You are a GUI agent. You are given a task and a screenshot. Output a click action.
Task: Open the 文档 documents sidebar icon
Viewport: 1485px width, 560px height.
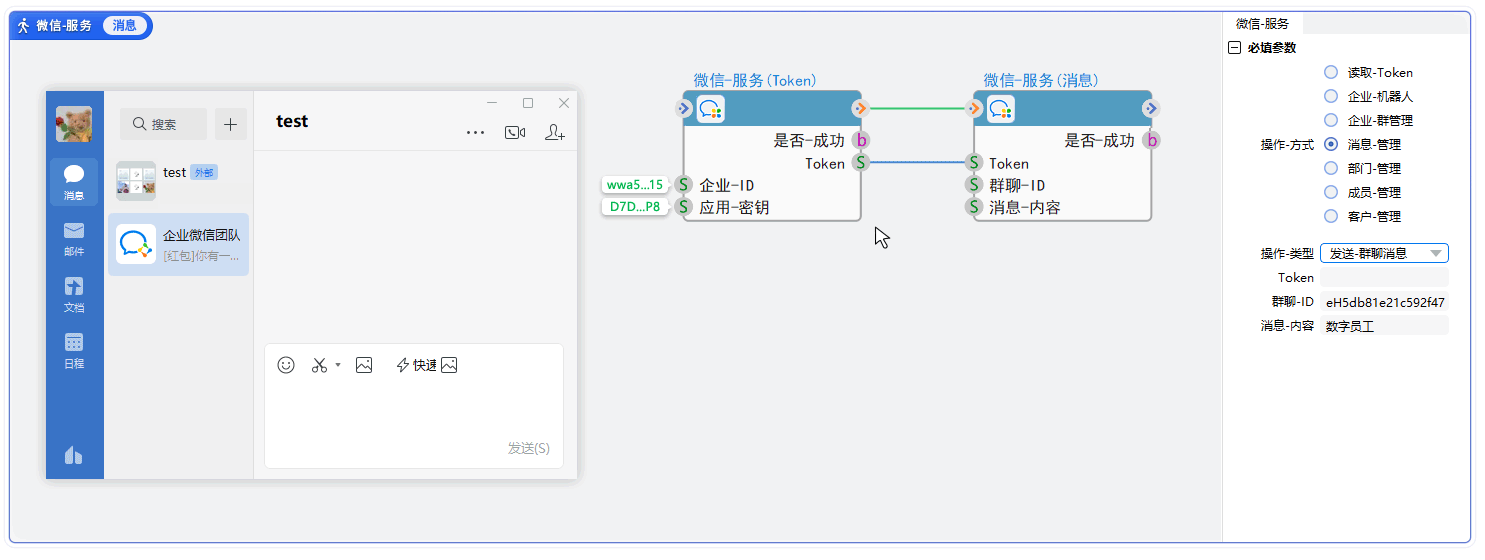(x=74, y=294)
